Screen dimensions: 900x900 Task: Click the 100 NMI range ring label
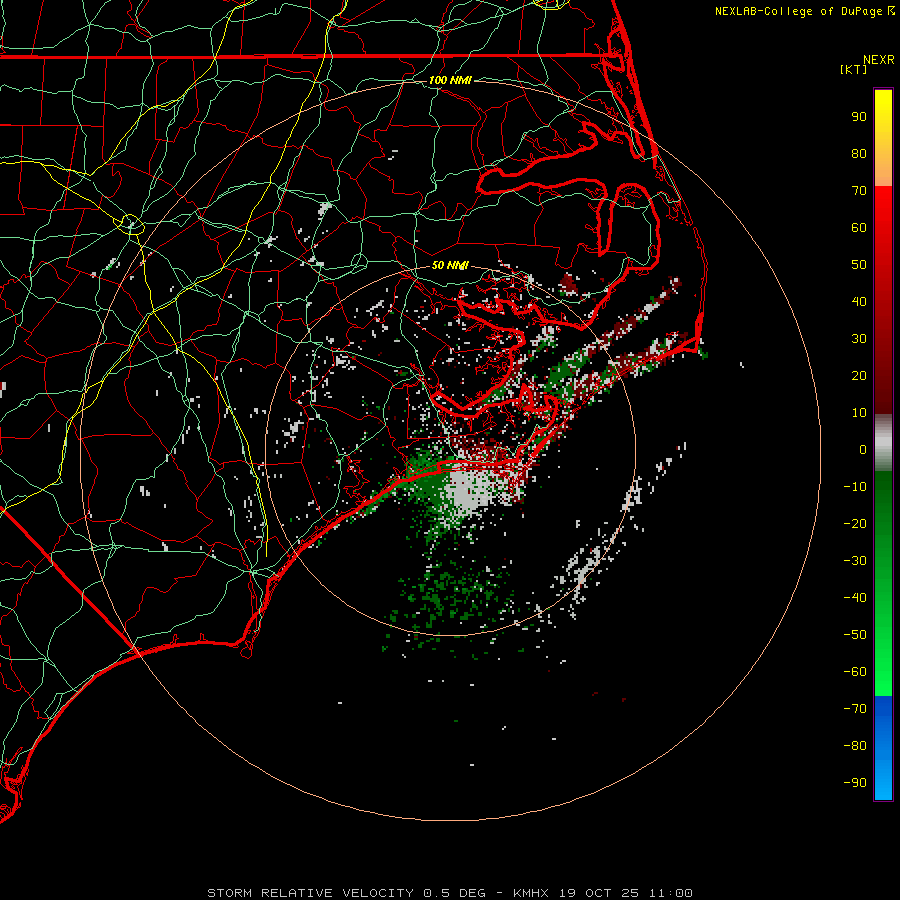point(450,80)
